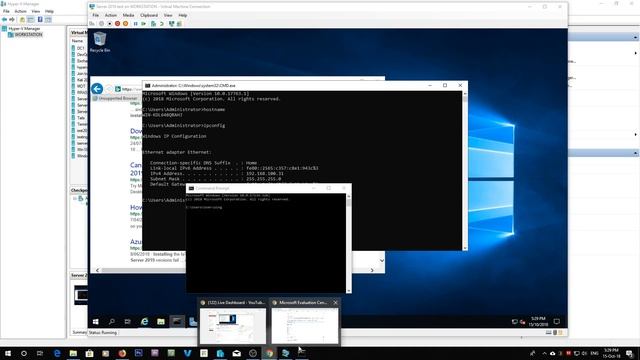
Task: Click the red Shut Down VM icon
Action: (x=118, y=24)
